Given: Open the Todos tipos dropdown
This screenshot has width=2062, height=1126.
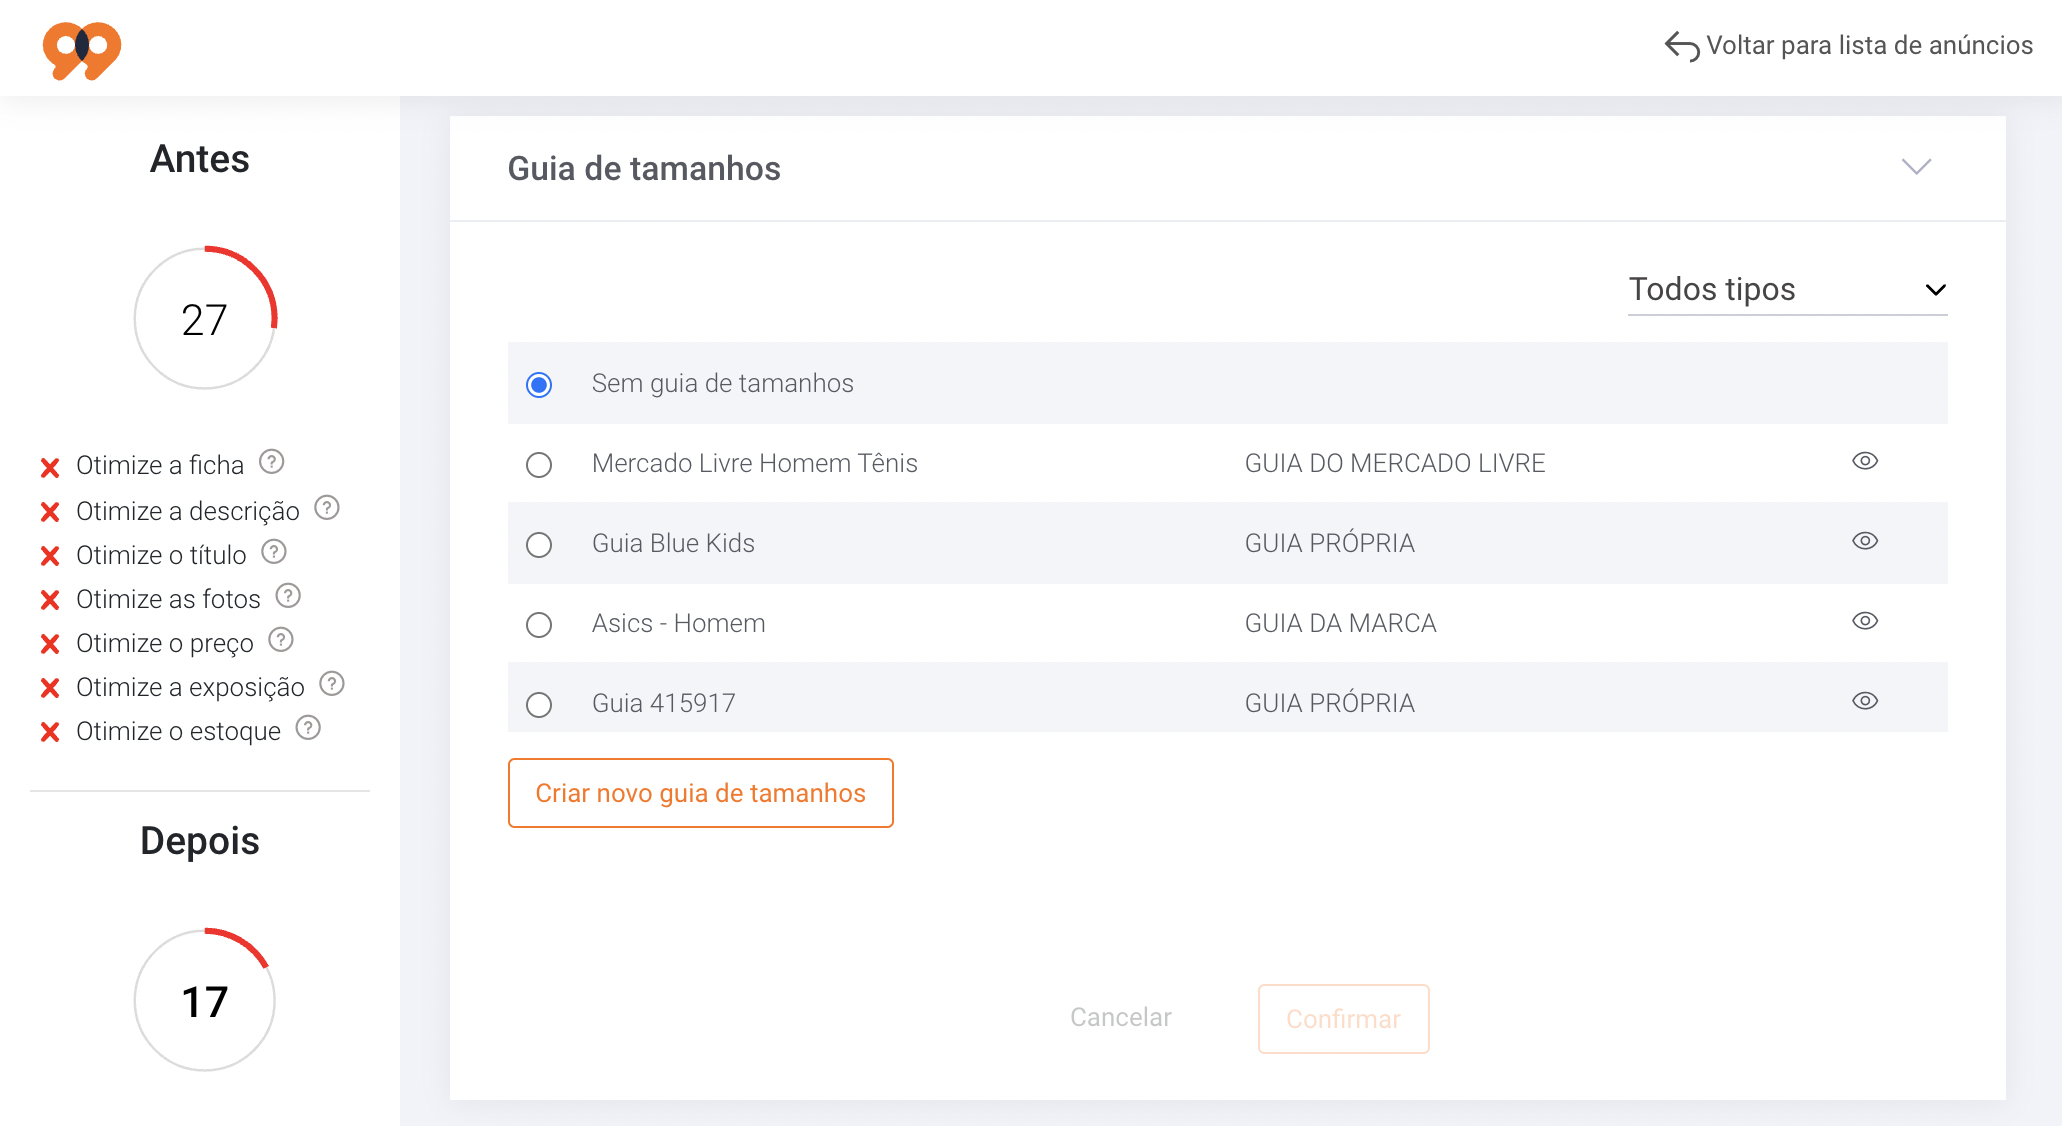Looking at the screenshot, I should pyautogui.click(x=1787, y=290).
